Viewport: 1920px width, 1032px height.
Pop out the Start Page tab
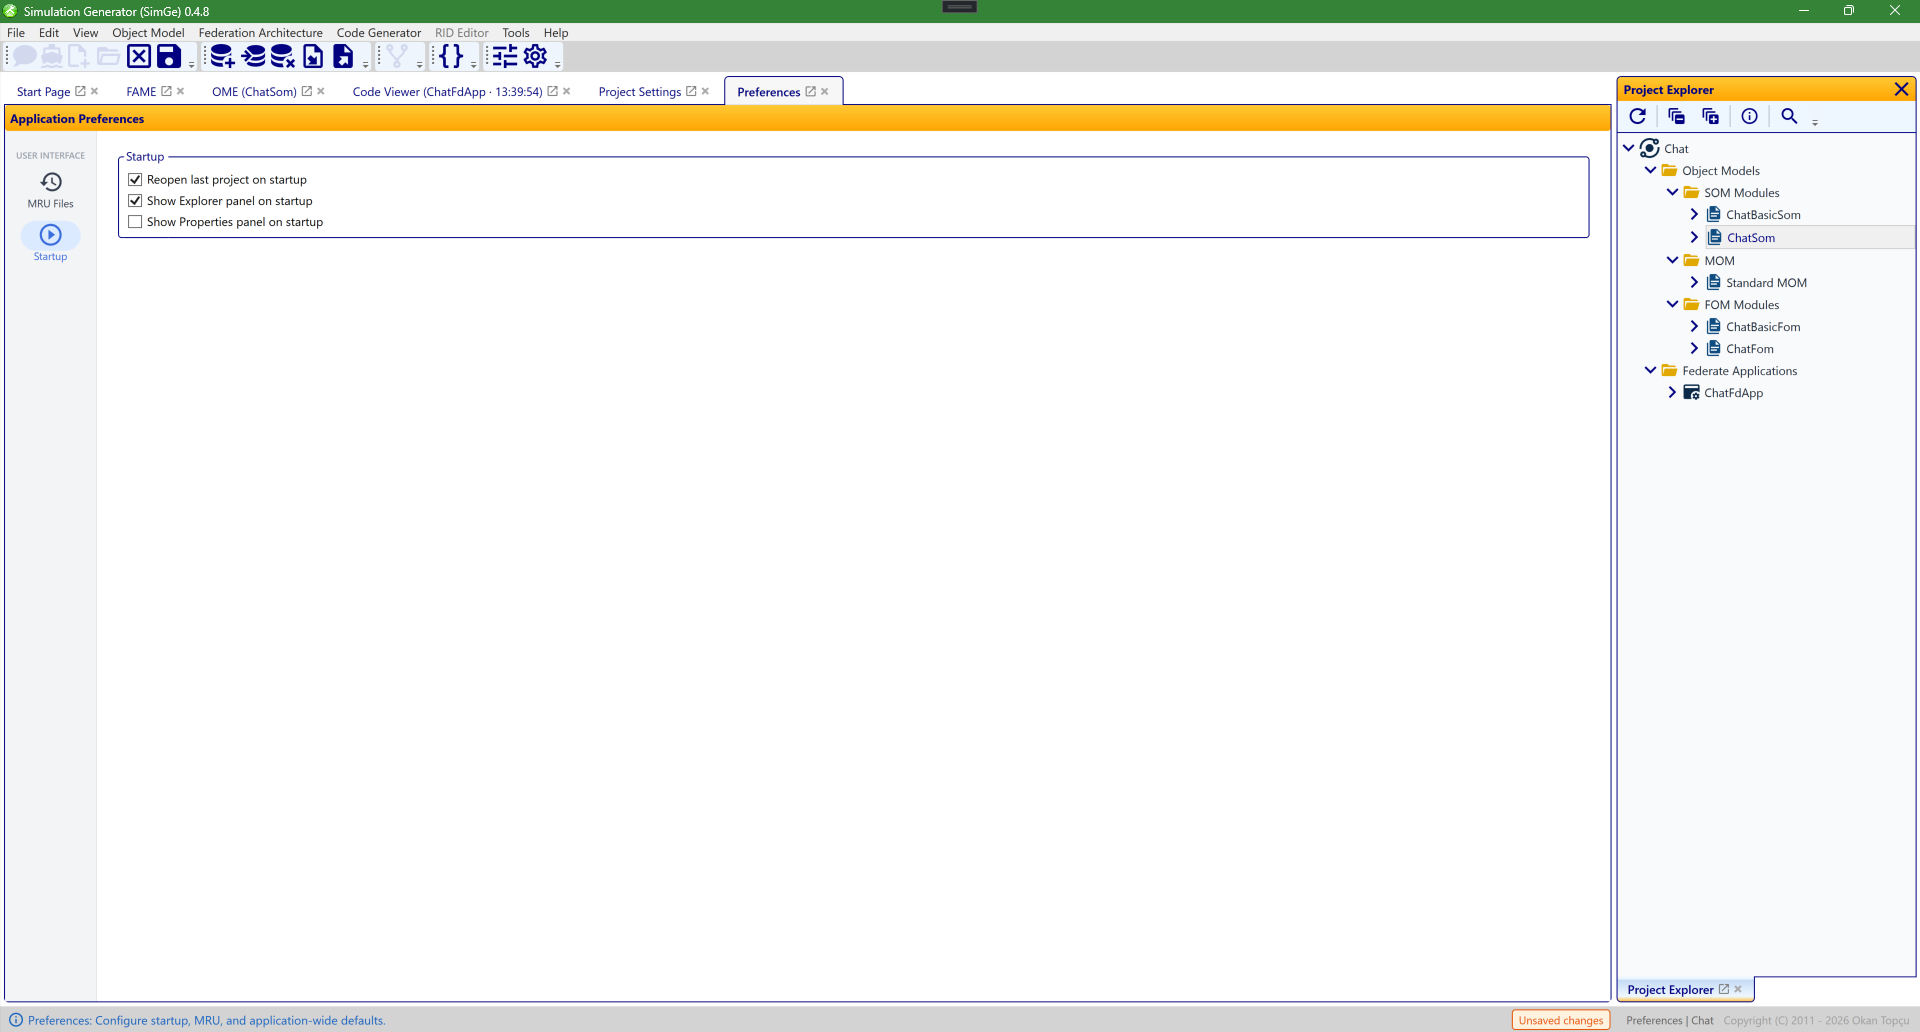point(81,91)
